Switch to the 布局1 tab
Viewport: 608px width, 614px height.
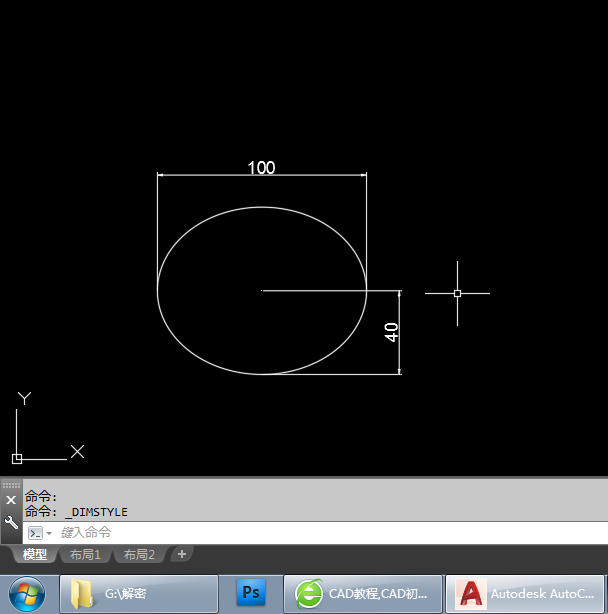(85, 554)
